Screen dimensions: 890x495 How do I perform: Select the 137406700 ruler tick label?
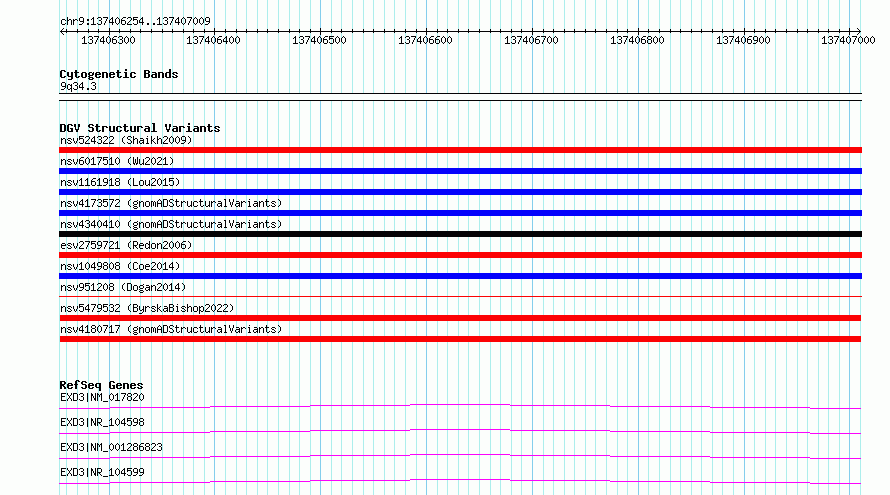click(531, 40)
